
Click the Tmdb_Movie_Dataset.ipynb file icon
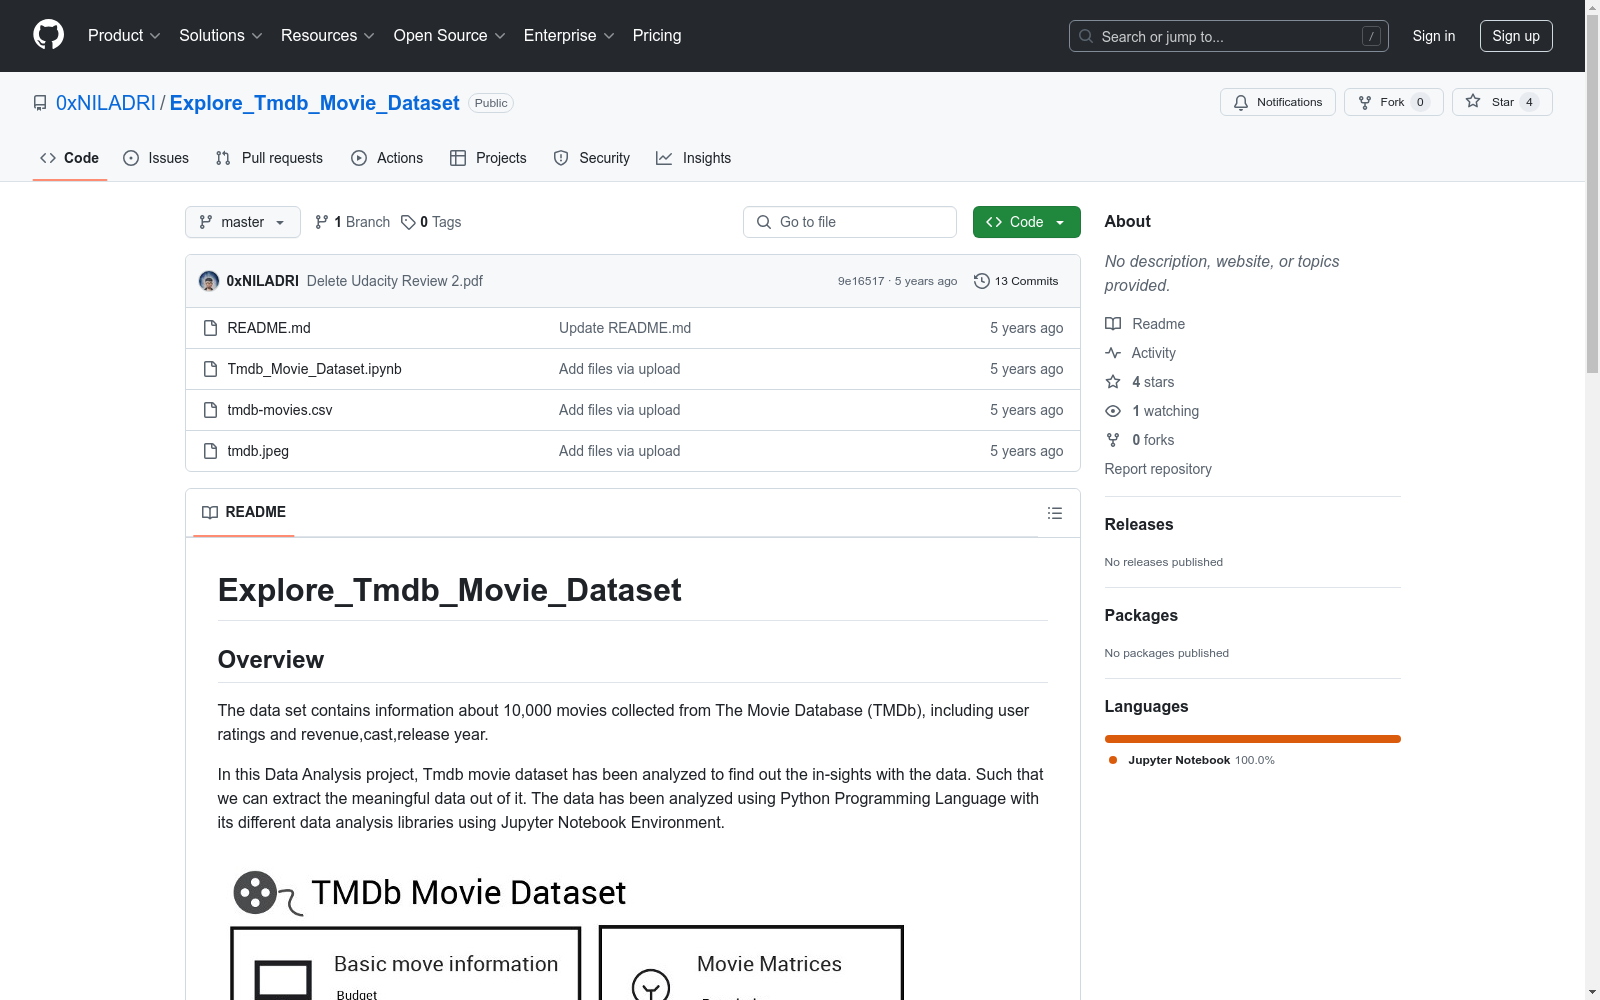click(x=210, y=369)
